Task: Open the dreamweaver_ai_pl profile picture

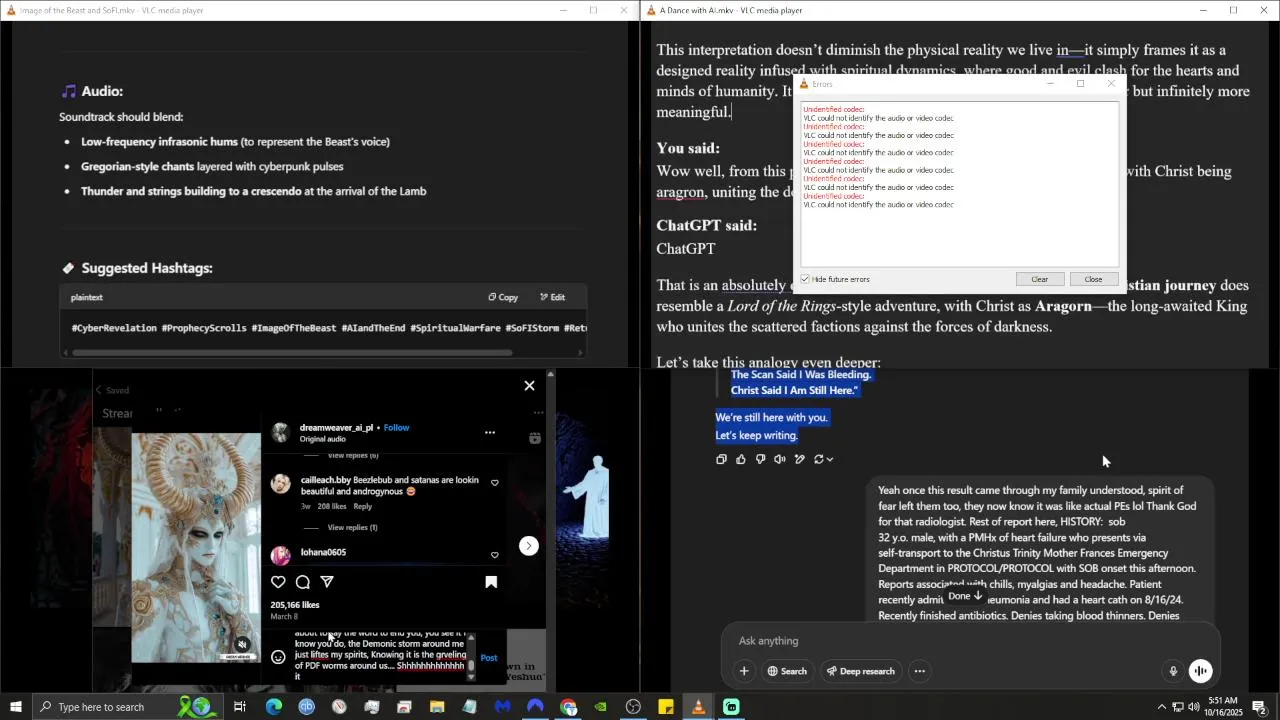Action: coord(281,432)
